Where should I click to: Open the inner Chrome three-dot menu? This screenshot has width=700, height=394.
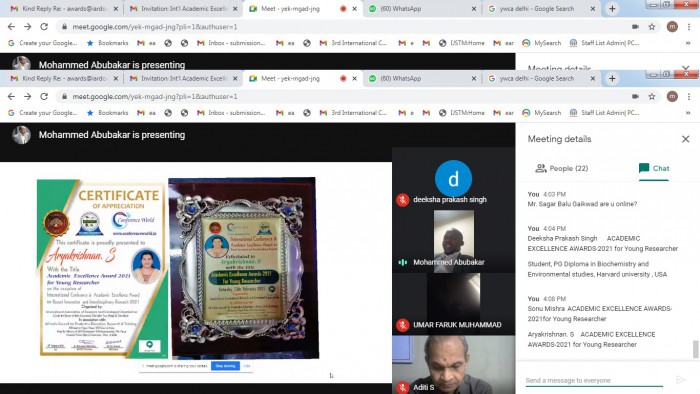click(x=689, y=96)
